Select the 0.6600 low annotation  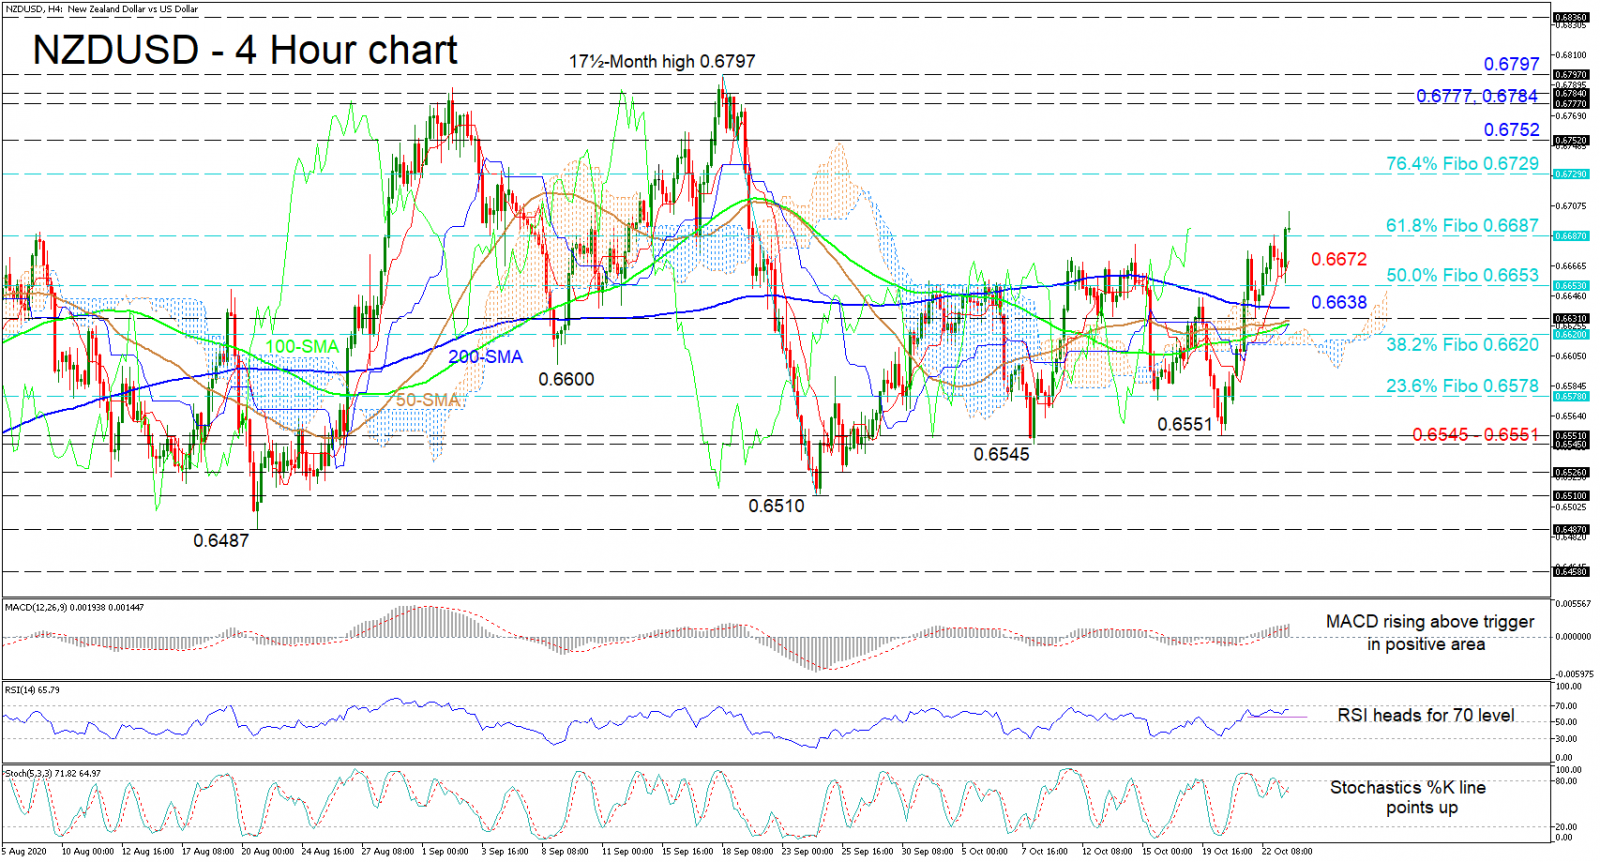[566, 380]
